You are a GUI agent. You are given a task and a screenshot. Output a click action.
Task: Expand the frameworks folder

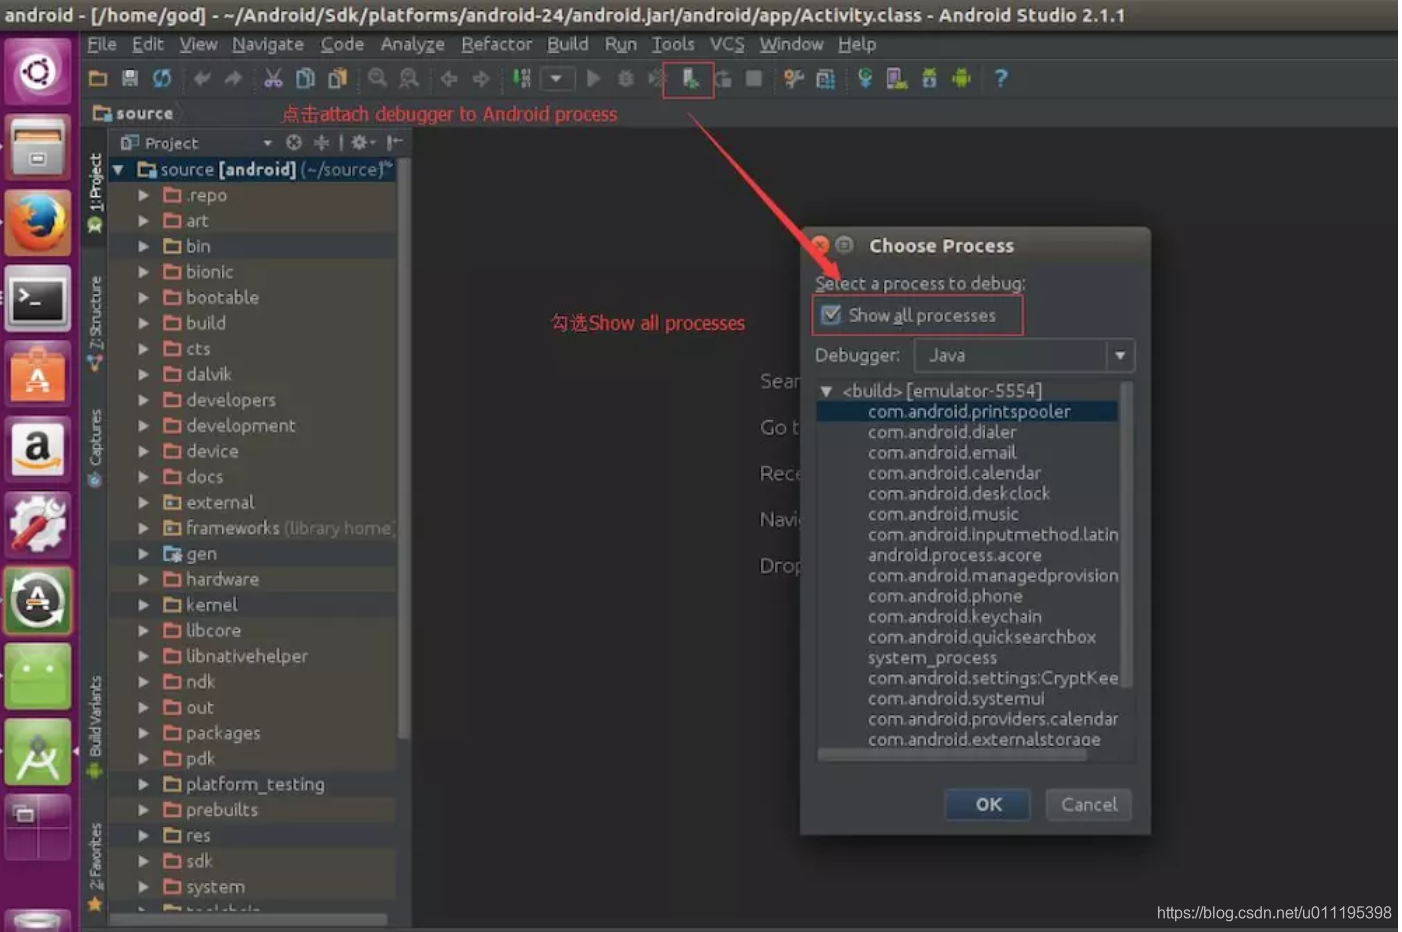(144, 527)
